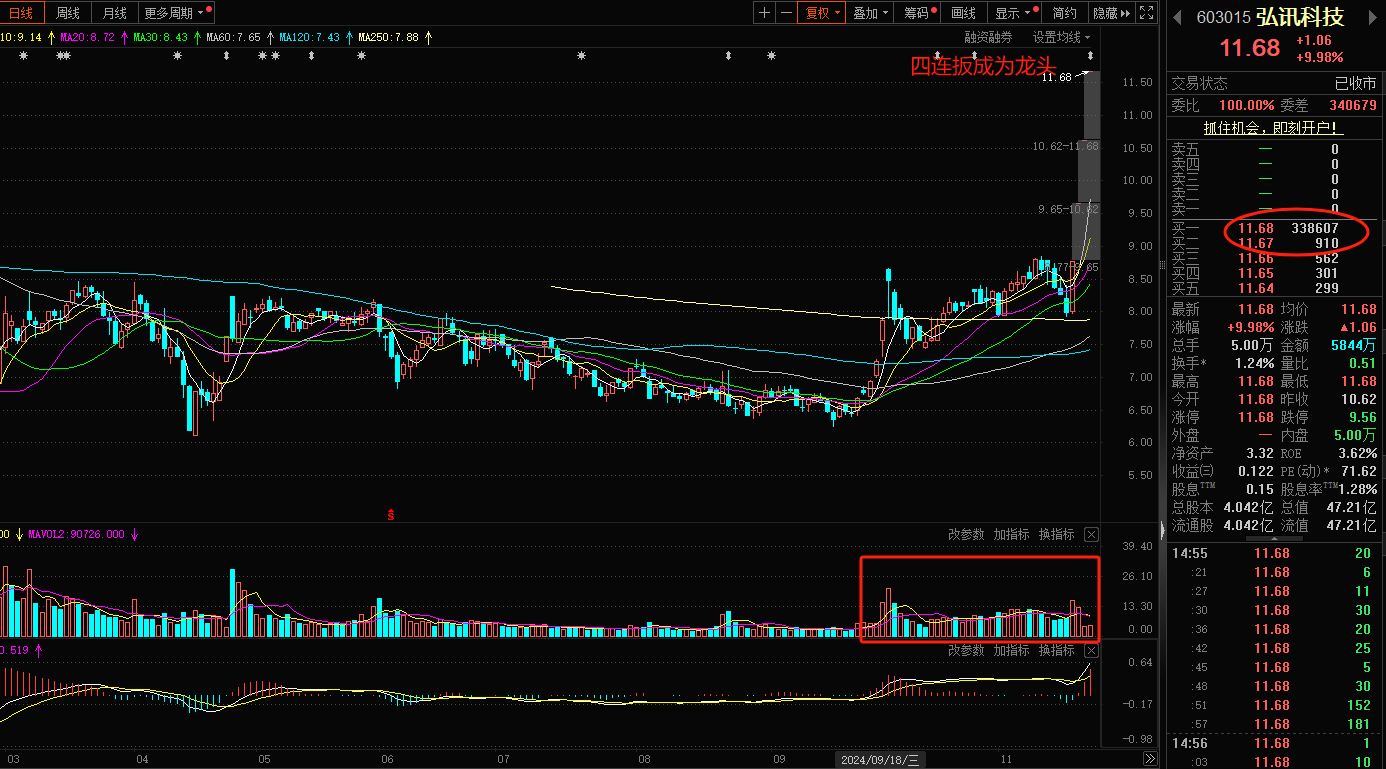1386x769 pixels.
Task: Collapse side panel with divider arrow
Action: (x=1161, y=531)
